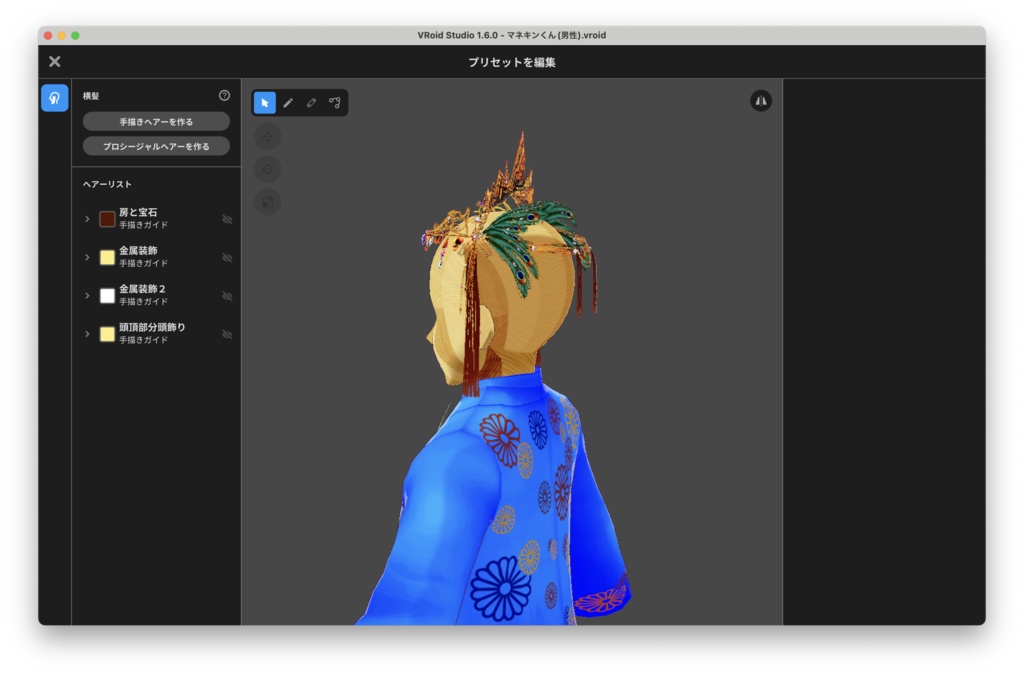The width and height of the screenshot is (1024, 676).
Task: Toggle visibility of 頭頂部分頭飾り
Action: [227, 334]
